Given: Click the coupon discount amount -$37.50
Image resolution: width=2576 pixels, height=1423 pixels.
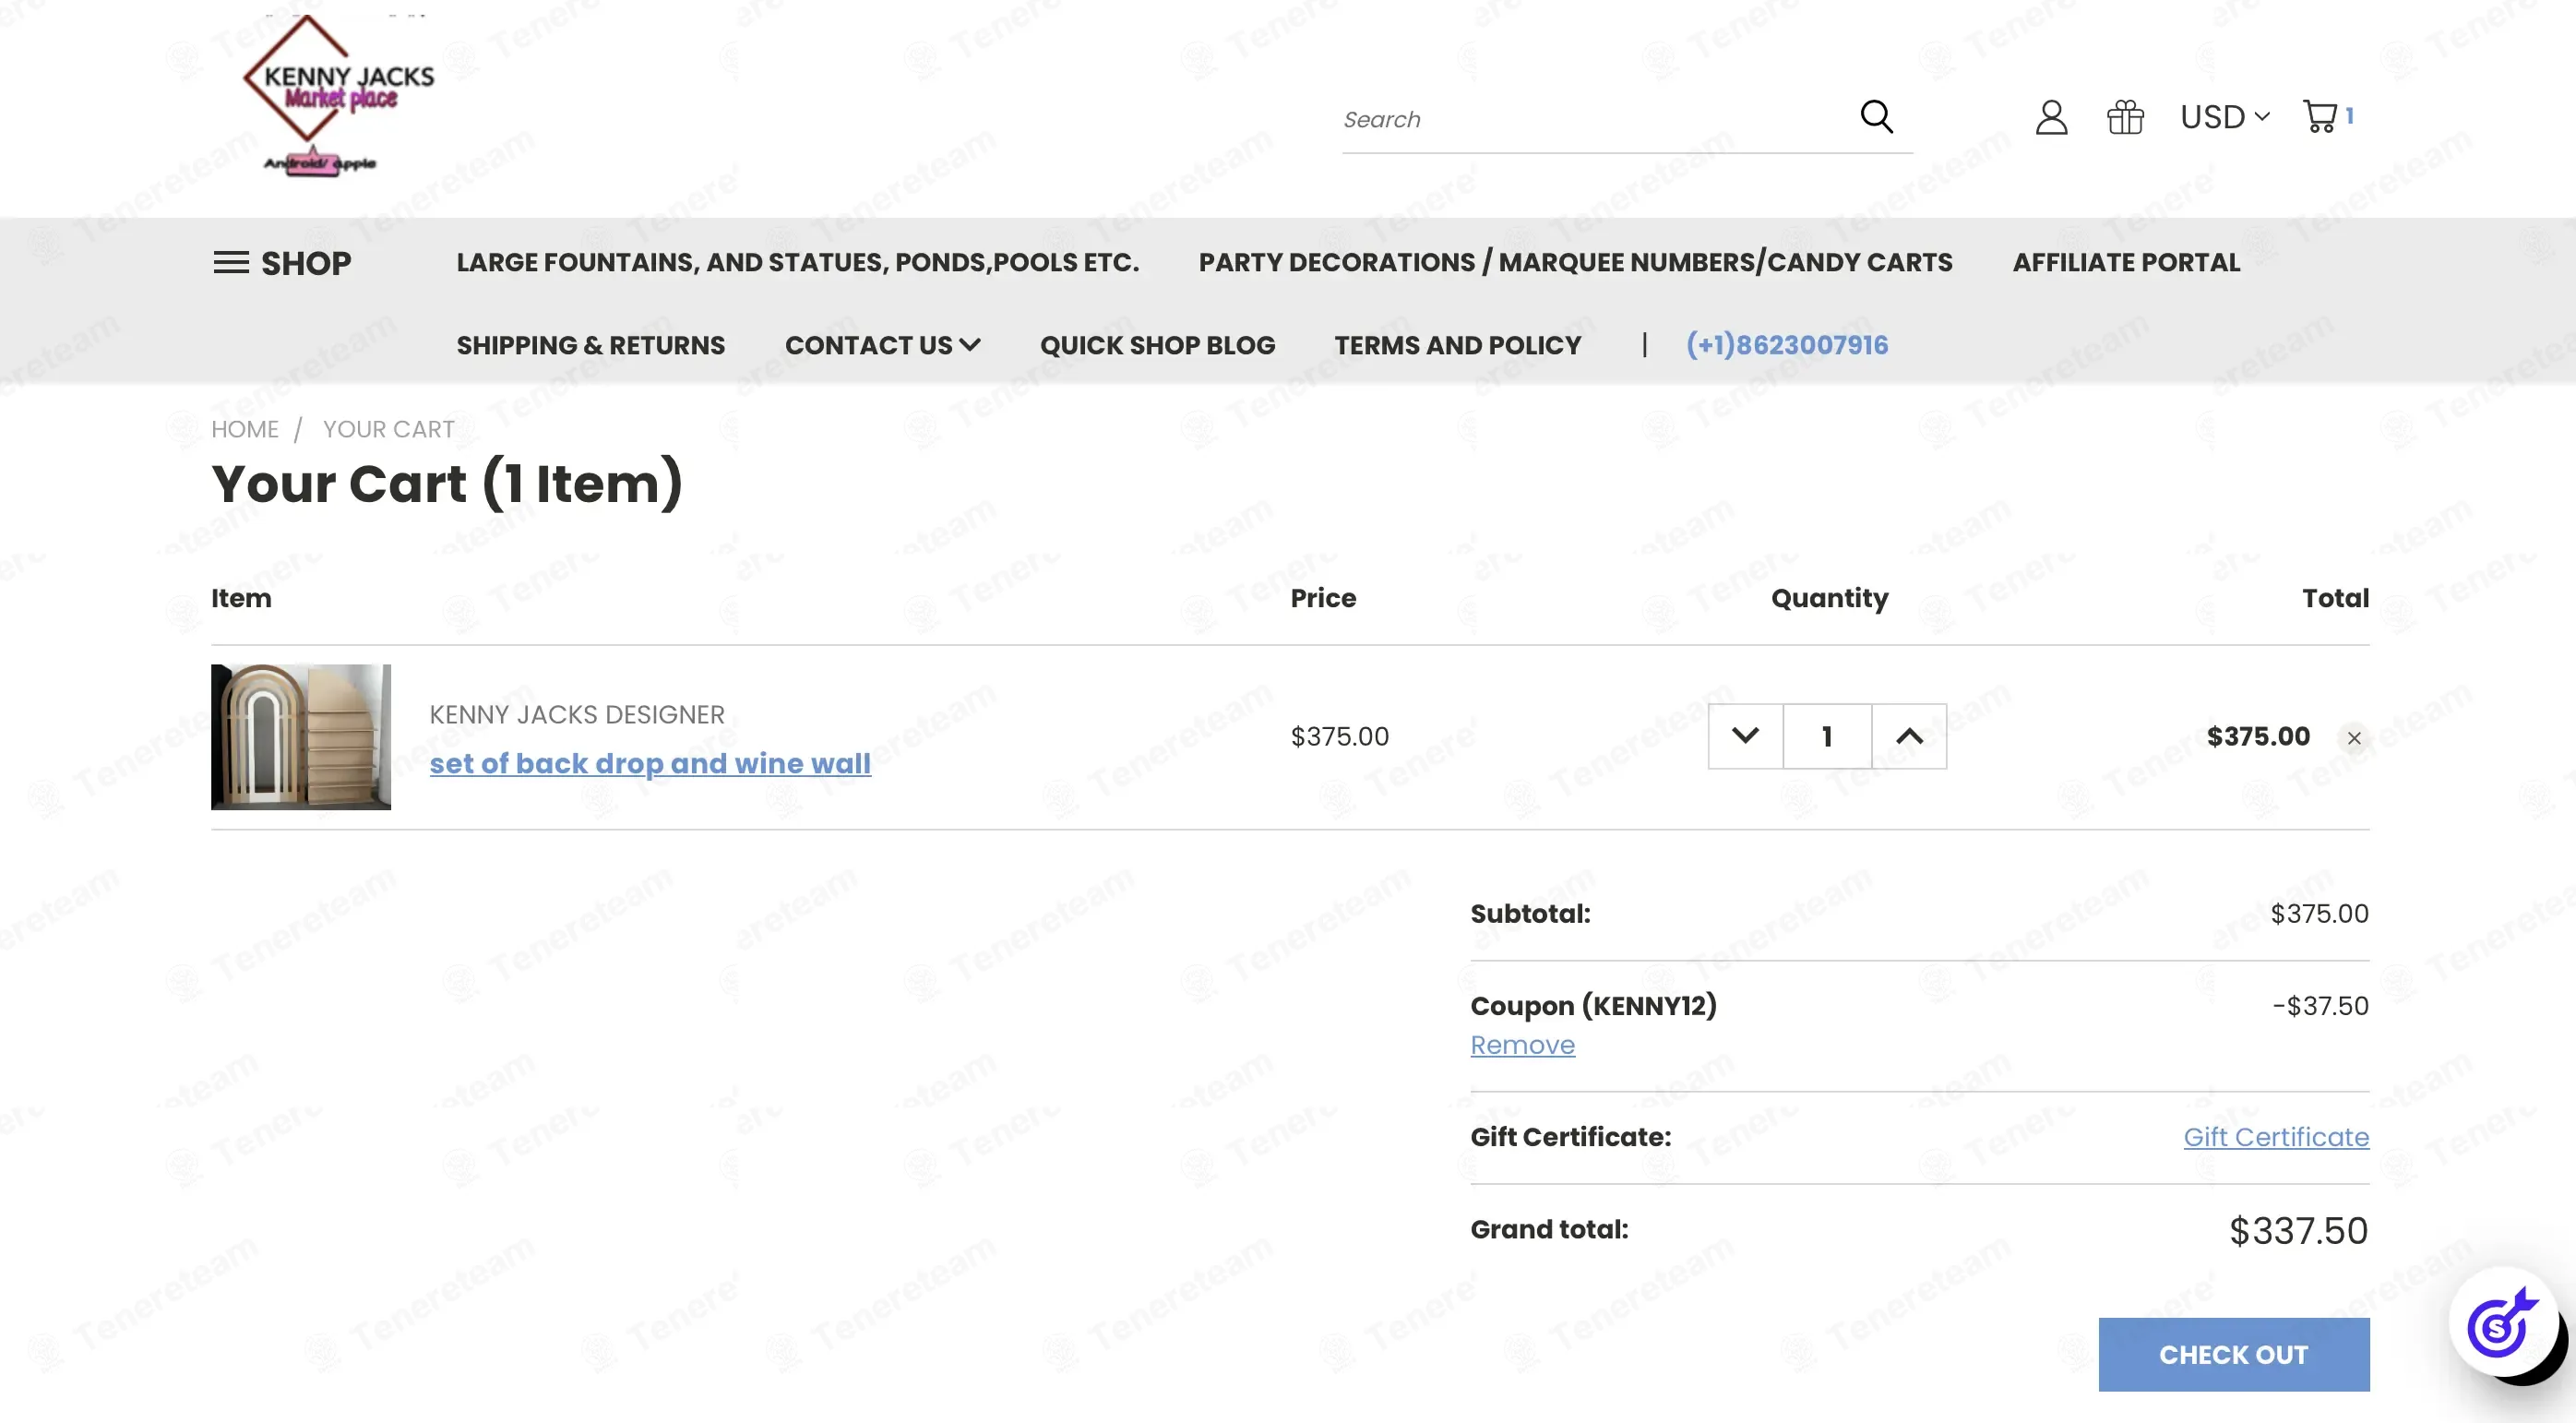Looking at the screenshot, I should (2320, 1006).
